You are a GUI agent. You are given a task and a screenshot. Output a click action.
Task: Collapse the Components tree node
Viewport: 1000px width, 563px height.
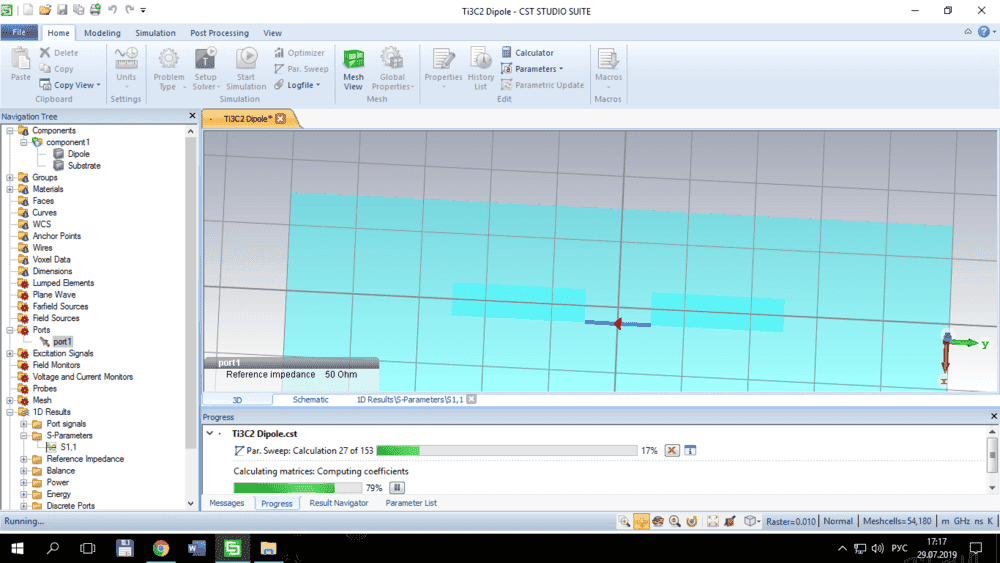[10, 131]
